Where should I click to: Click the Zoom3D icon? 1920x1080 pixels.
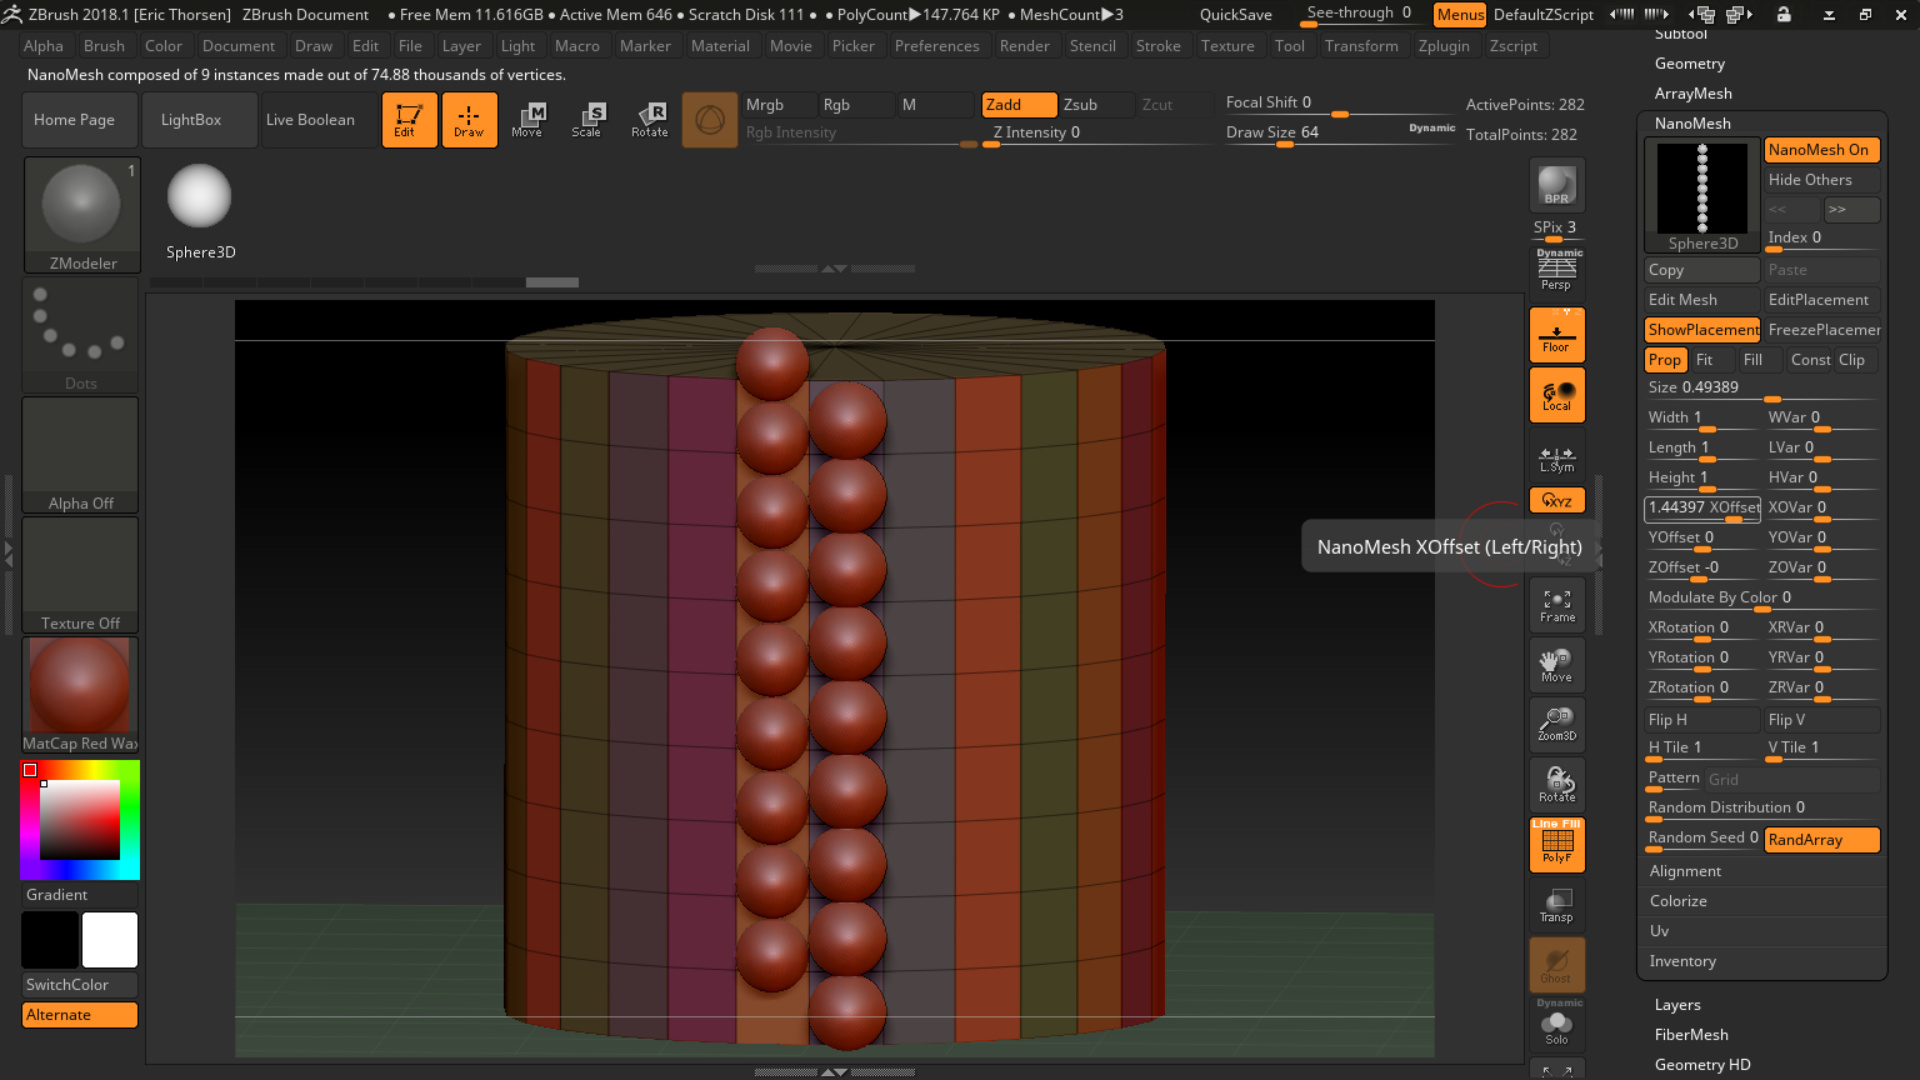[x=1556, y=725]
